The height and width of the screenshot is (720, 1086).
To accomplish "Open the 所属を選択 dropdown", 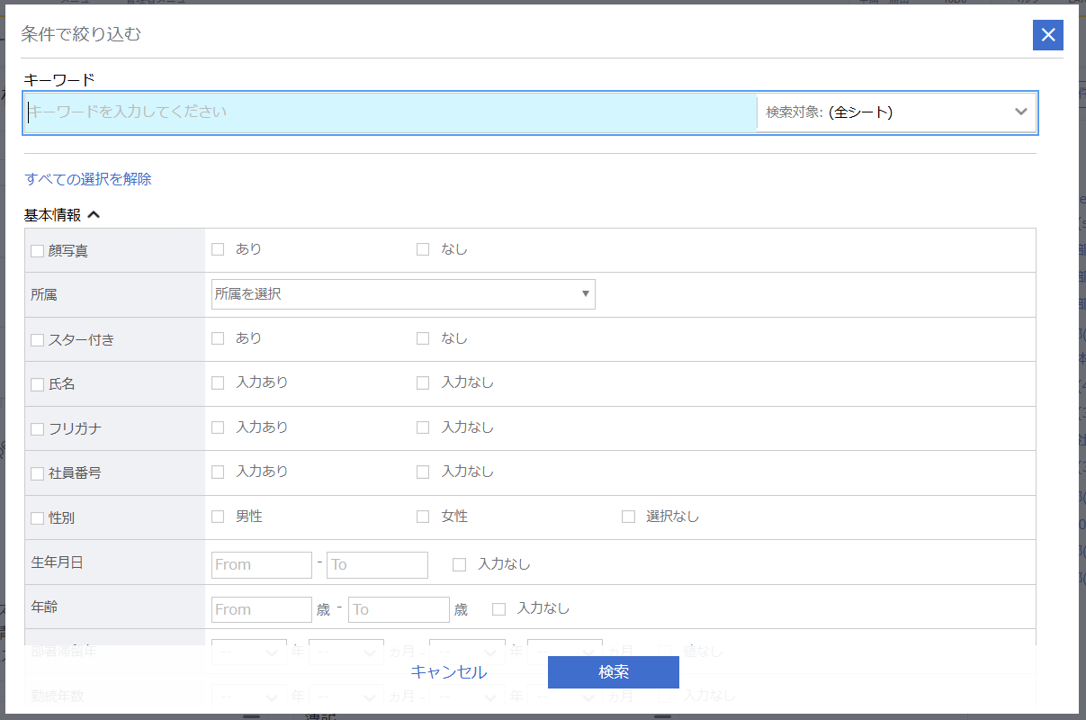I will click(402, 293).
